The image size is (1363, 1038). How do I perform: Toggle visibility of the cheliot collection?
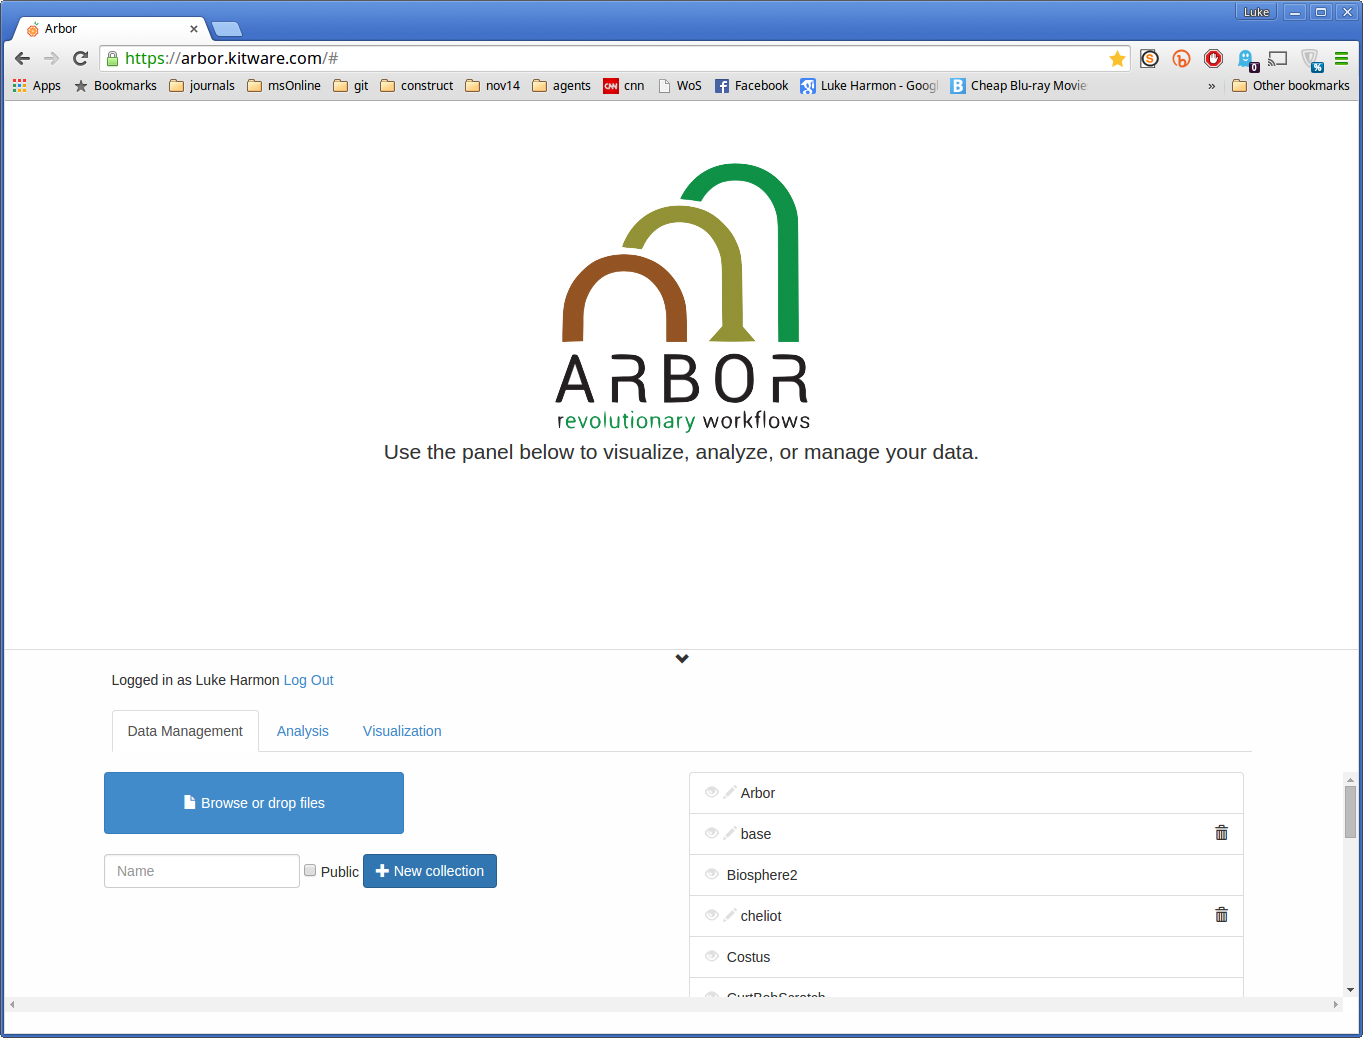(x=712, y=915)
